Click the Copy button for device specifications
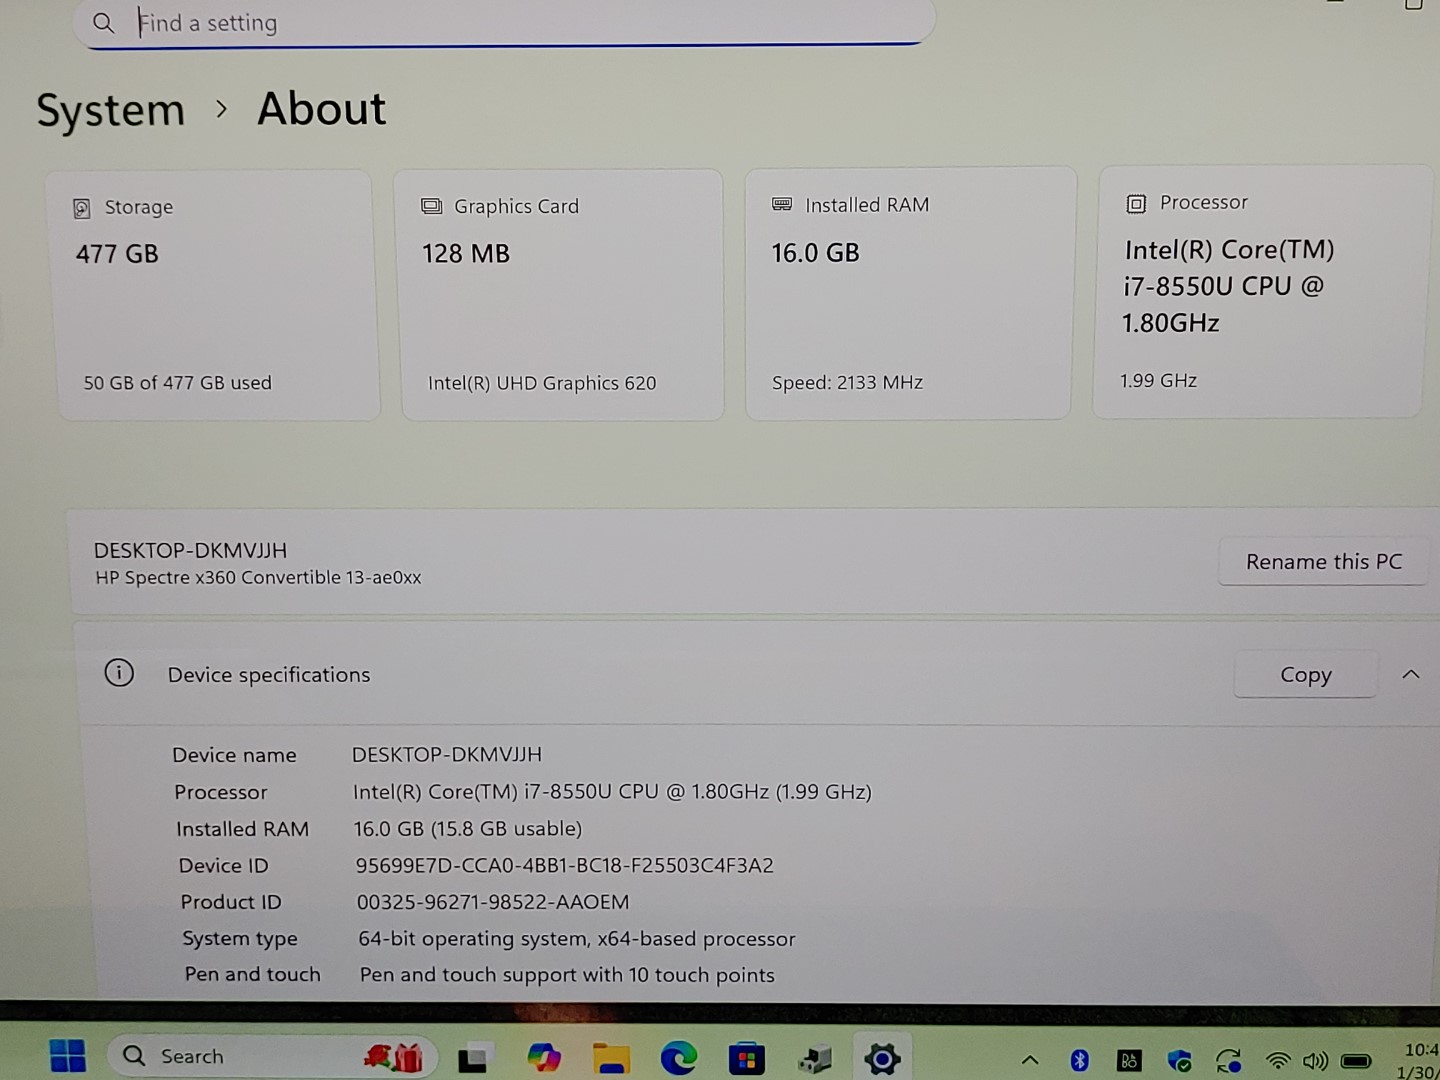The image size is (1440, 1080). coord(1305,675)
